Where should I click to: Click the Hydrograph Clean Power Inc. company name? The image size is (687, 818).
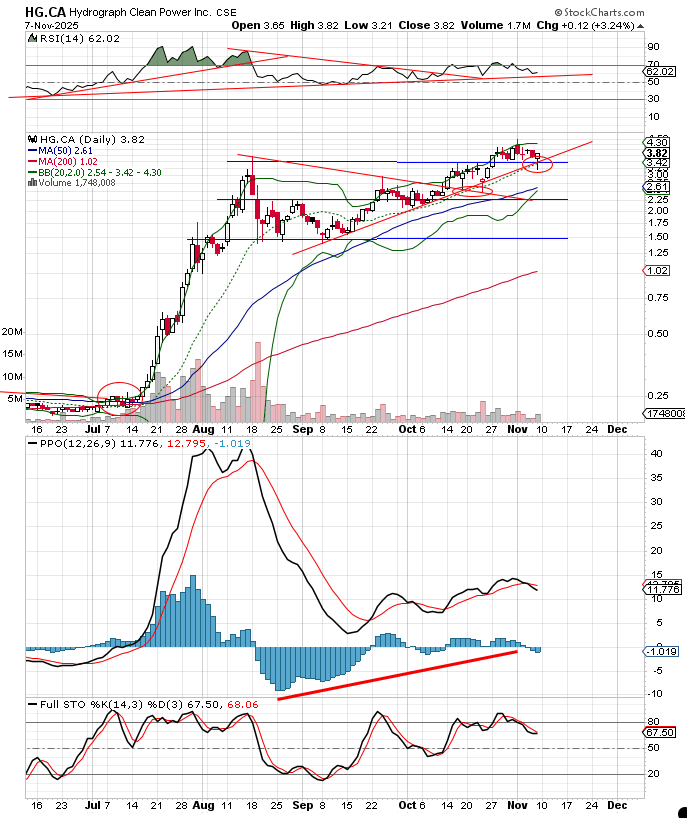140,12
